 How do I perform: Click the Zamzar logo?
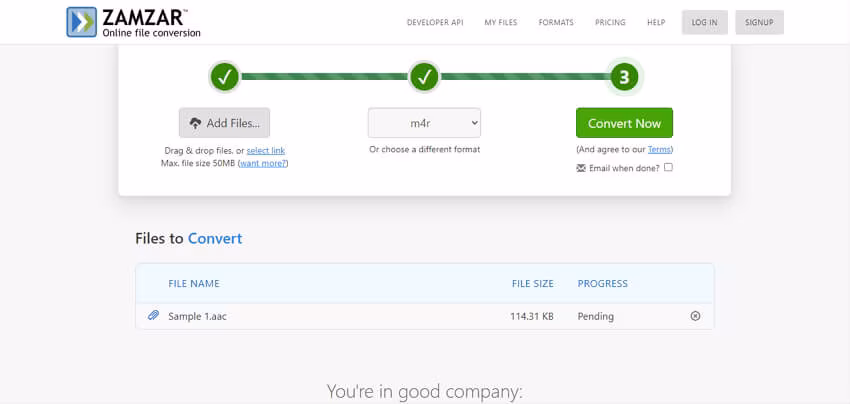coord(133,22)
